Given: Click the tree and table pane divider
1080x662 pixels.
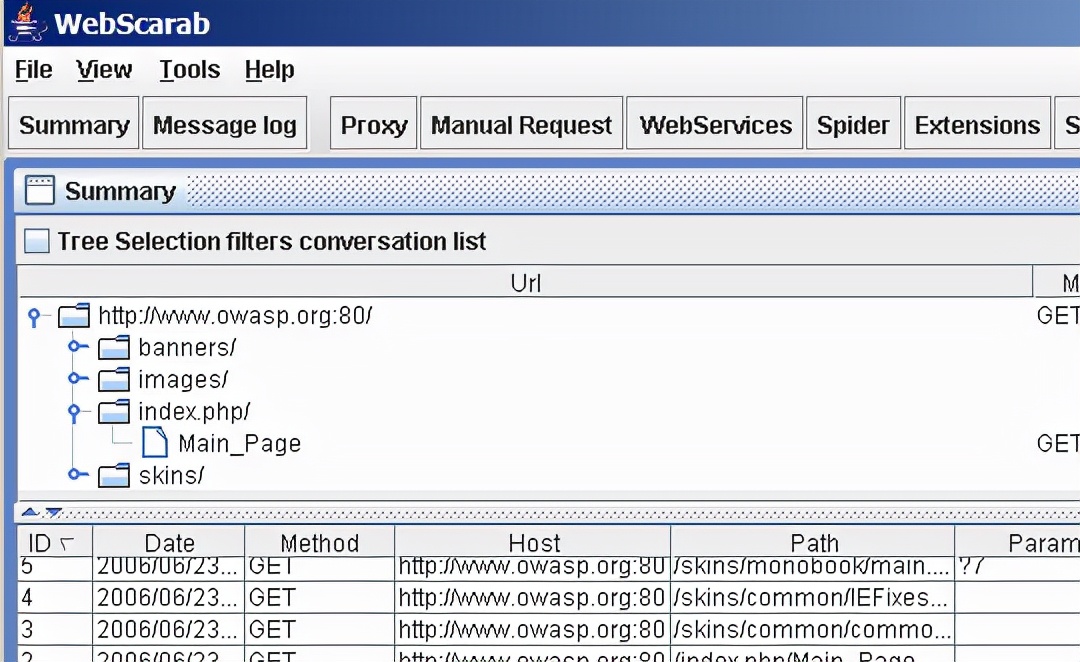Looking at the screenshot, I should (548, 512).
